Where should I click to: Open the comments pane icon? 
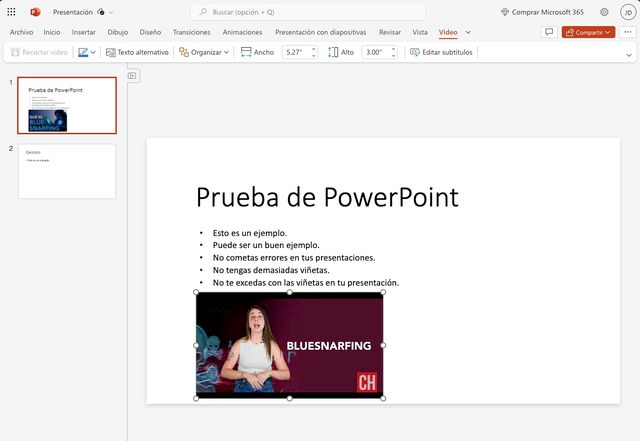coord(548,32)
